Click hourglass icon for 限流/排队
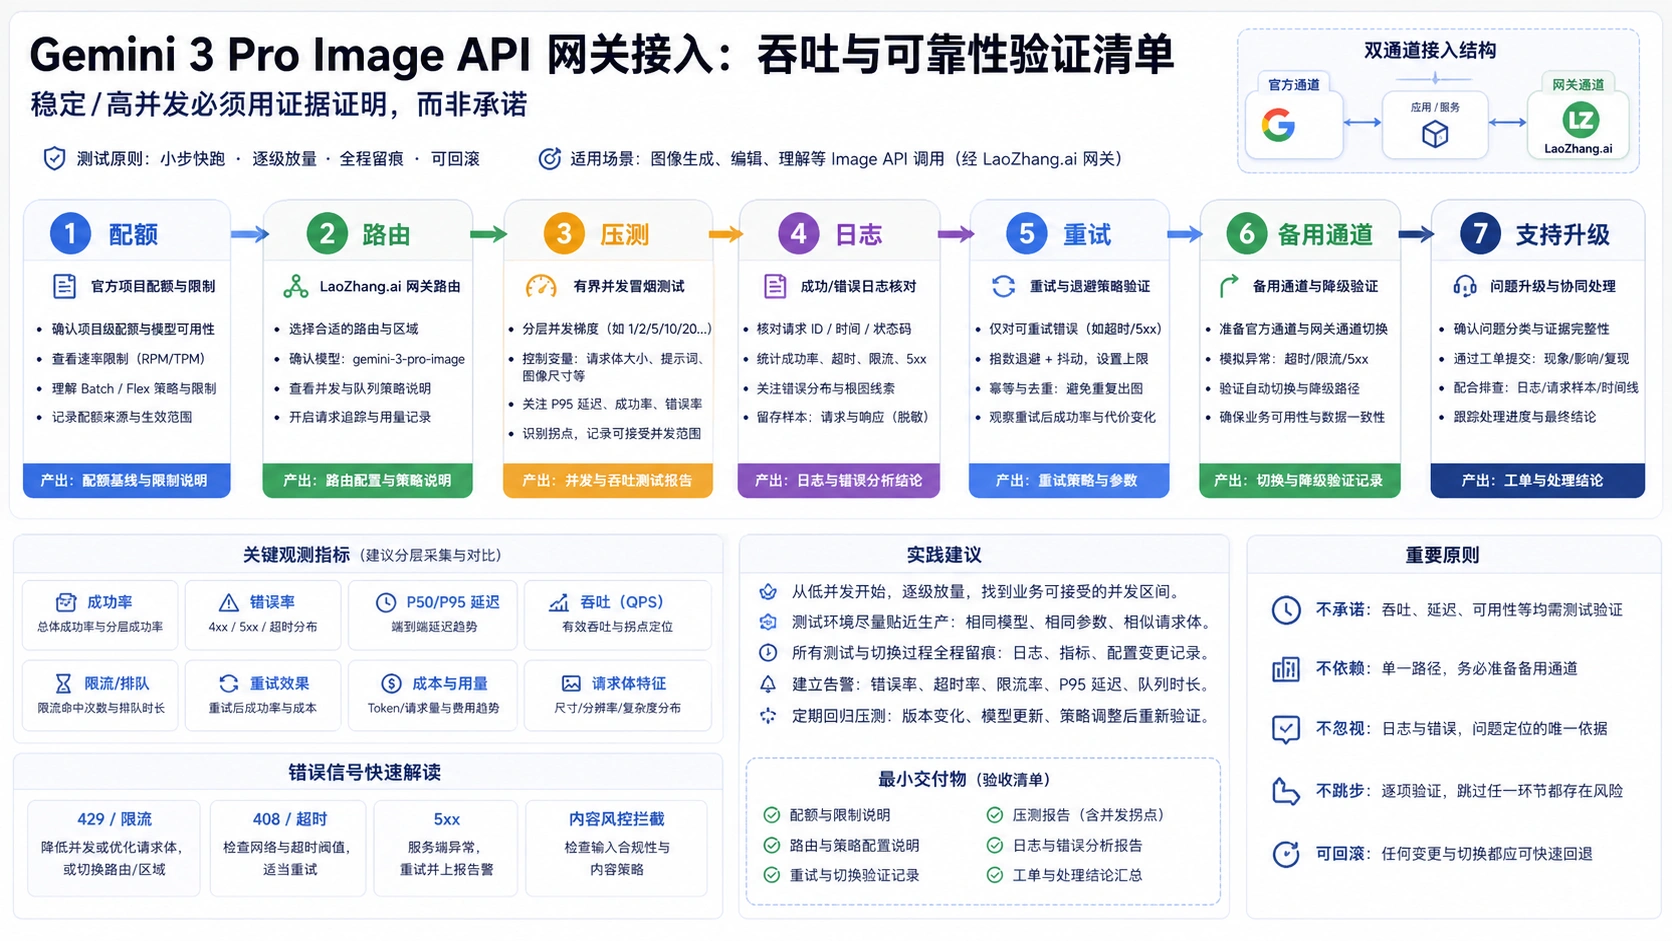Image resolution: width=1672 pixels, height=941 pixels. coord(63,683)
